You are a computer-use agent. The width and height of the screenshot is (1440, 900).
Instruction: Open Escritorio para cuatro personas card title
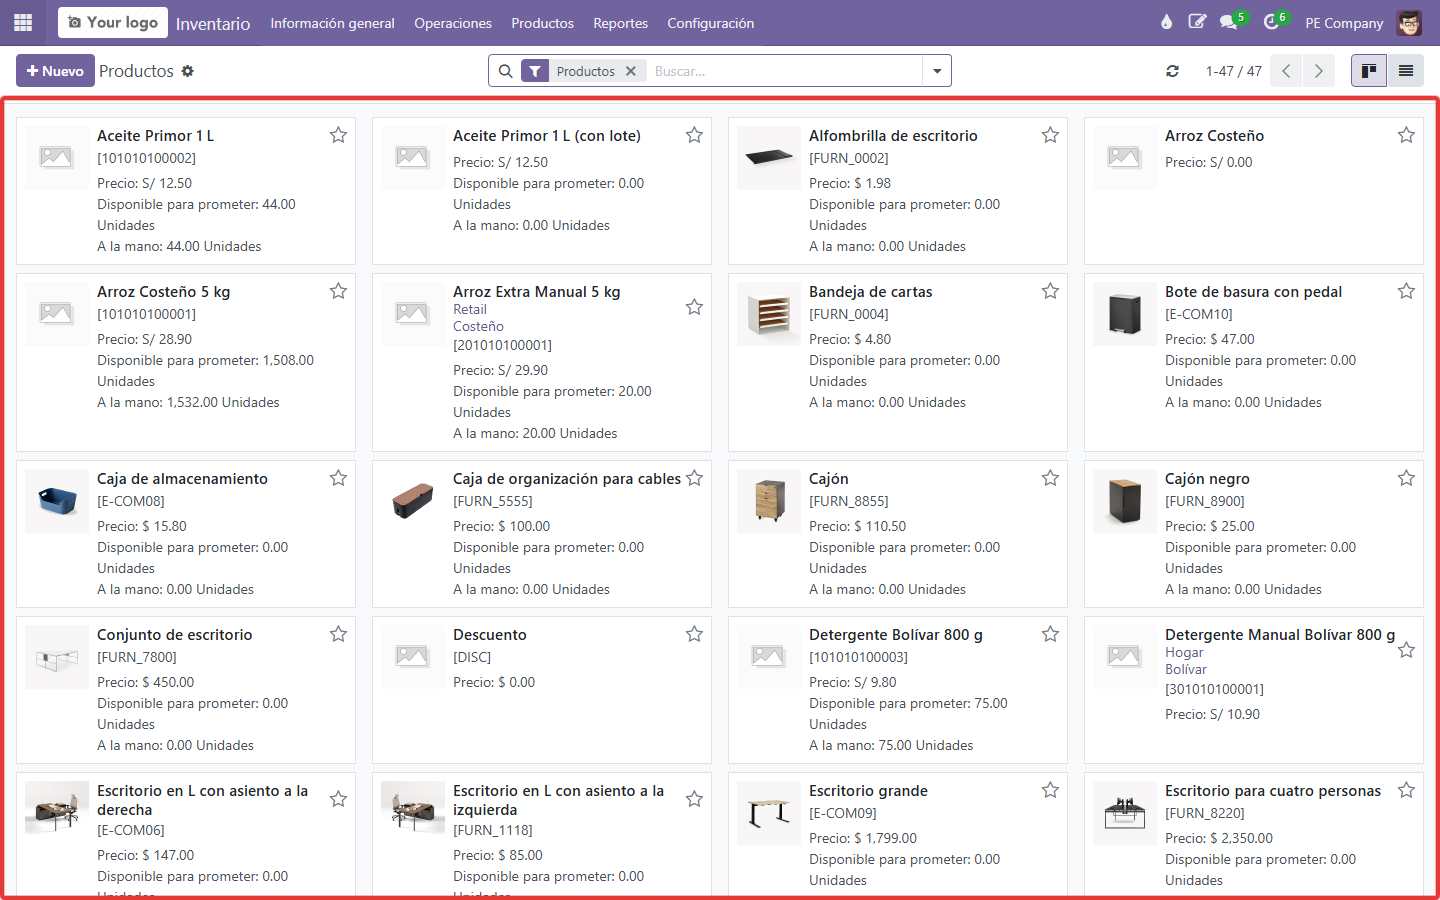point(1273,791)
